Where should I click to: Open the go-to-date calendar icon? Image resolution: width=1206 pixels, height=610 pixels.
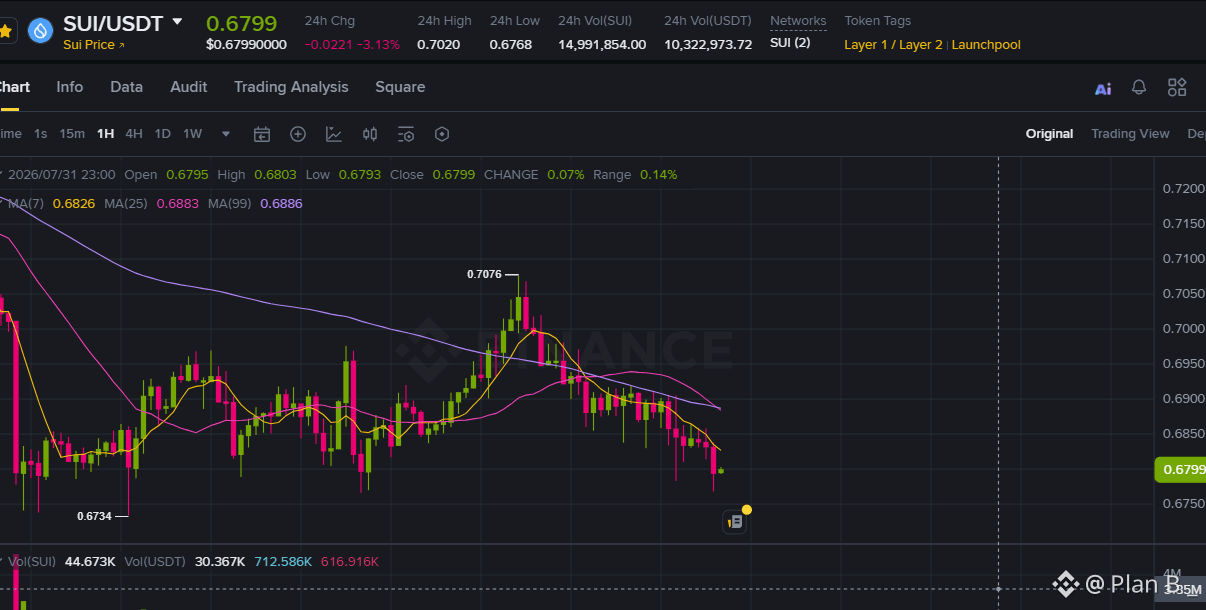pos(262,134)
